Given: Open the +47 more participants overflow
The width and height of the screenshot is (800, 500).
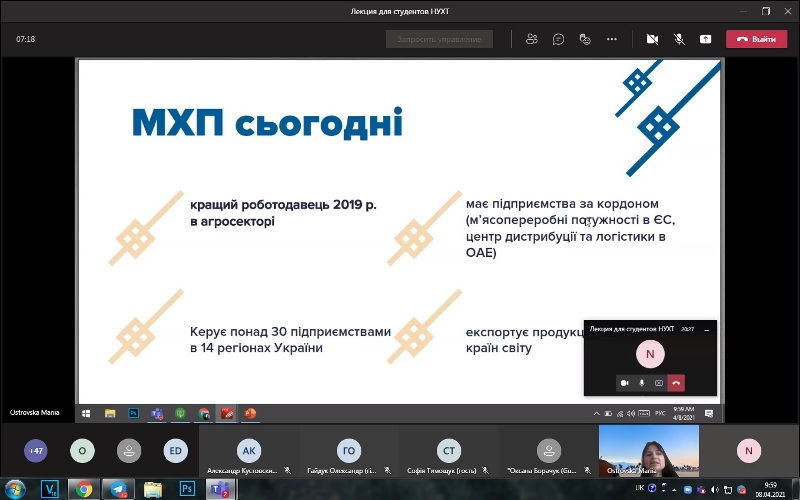Looking at the screenshot, I should pos(36,451).
